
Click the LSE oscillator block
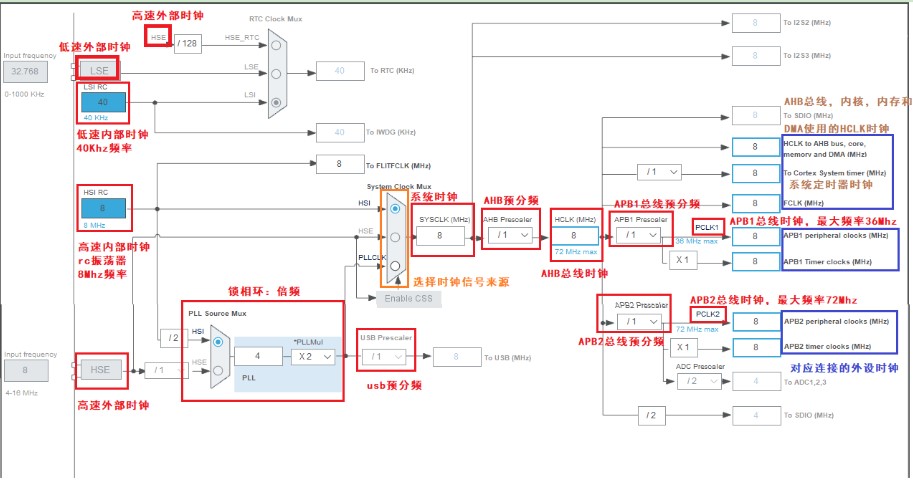100,68
